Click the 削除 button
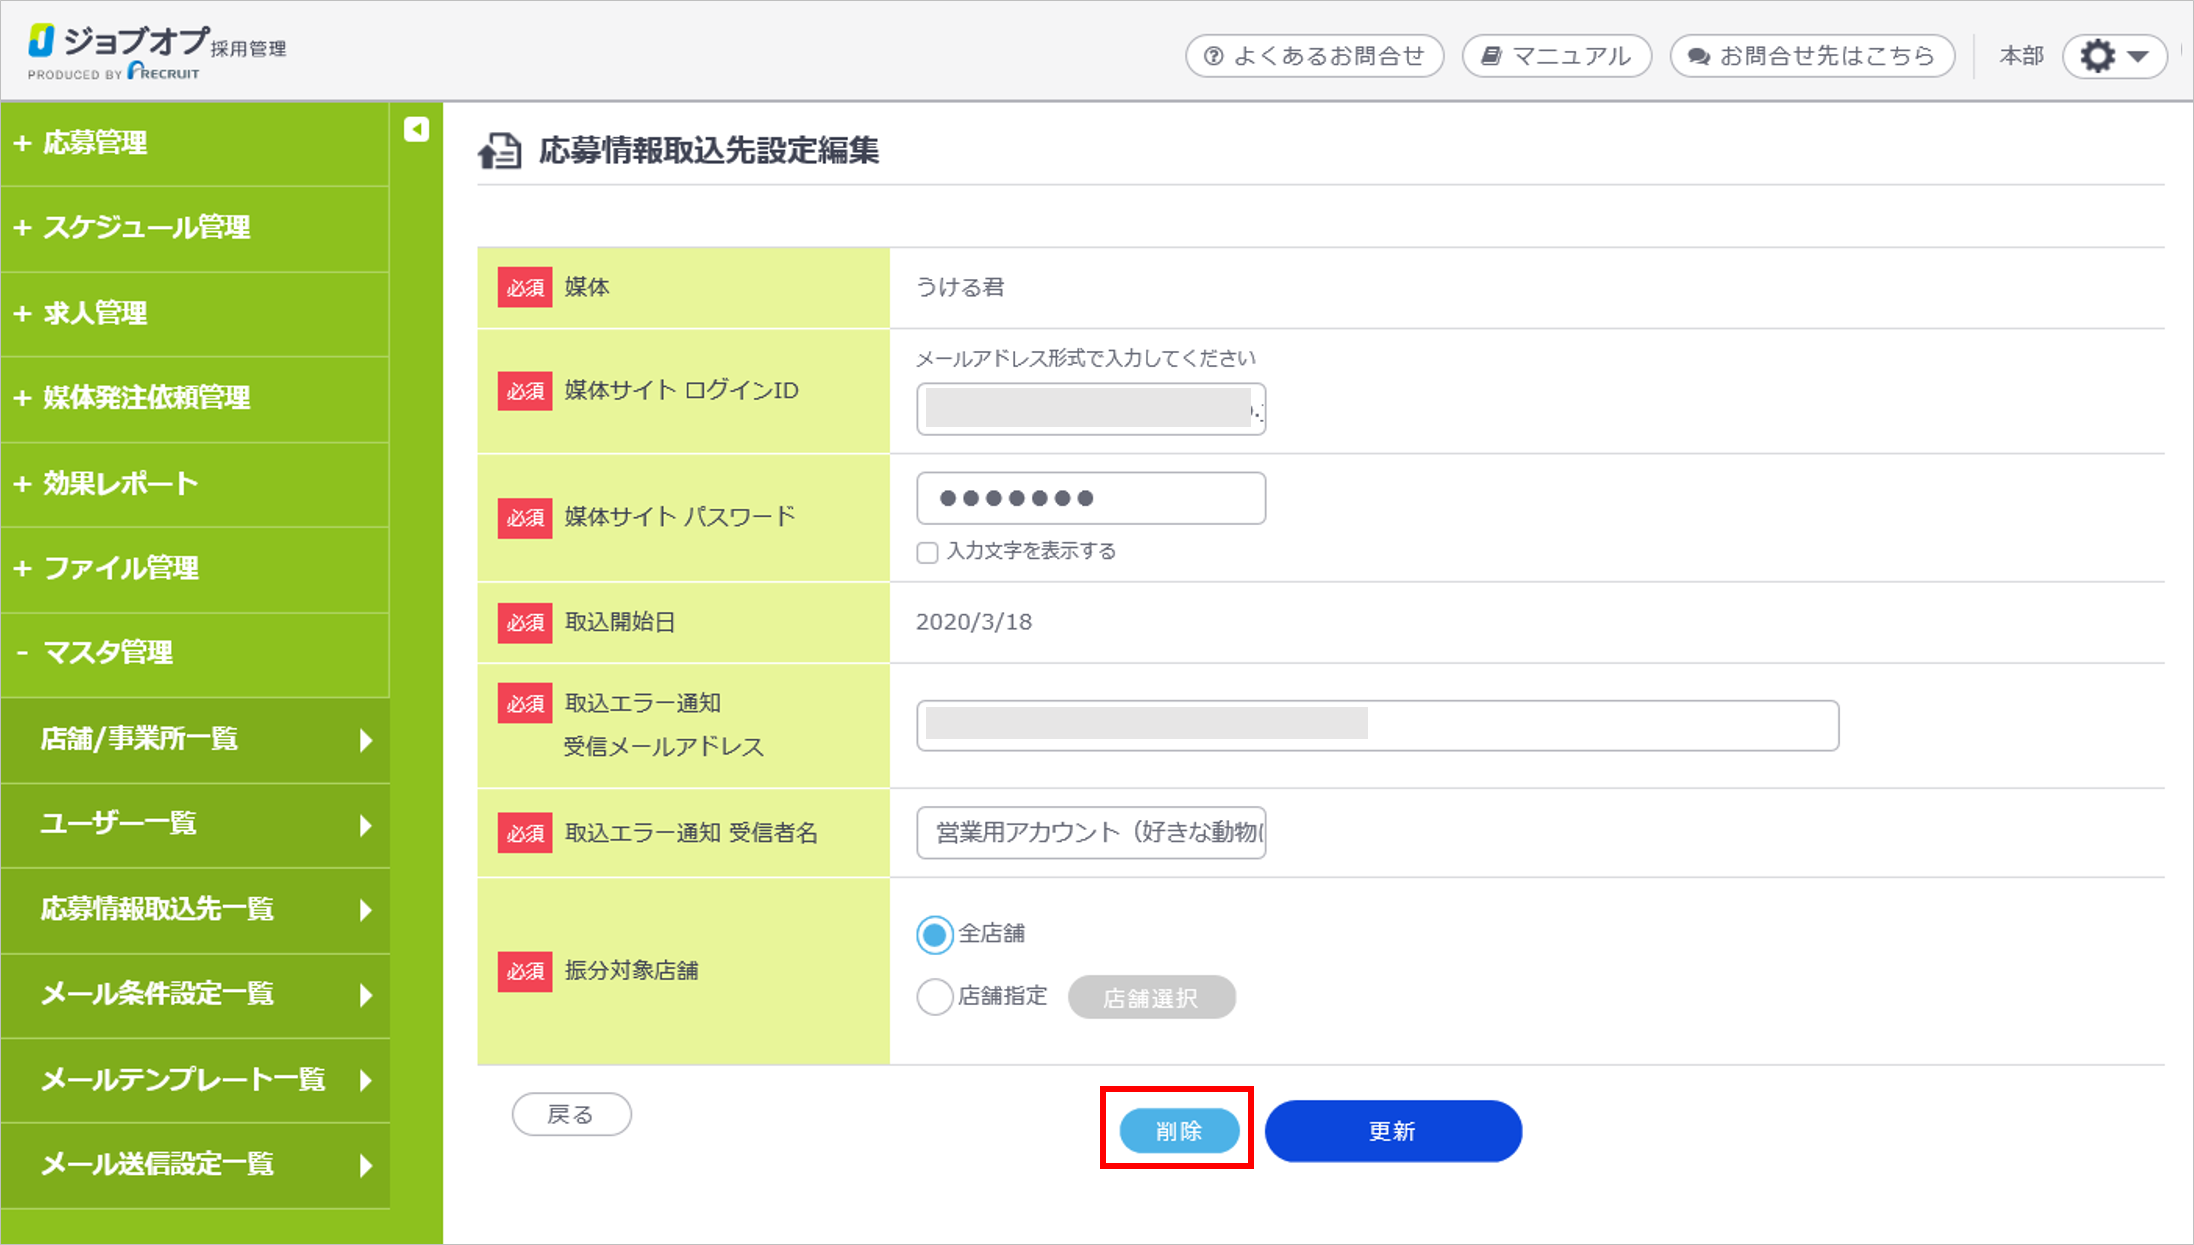Screen dimensions: 2194x1245 pos(1178,1131)
